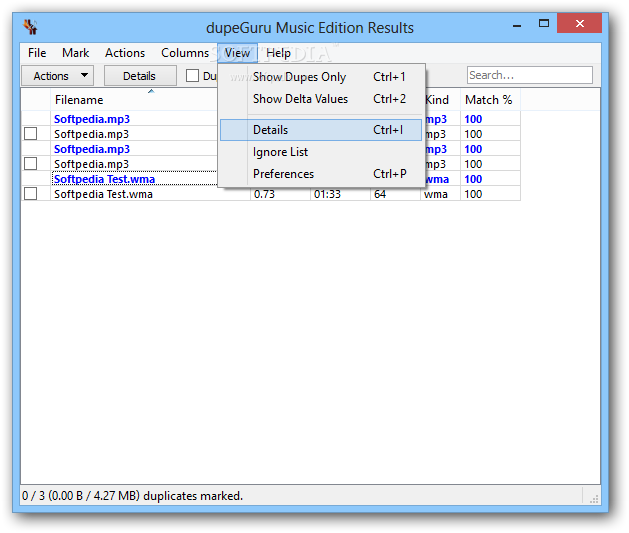Minimize the dupeGuru Results window
The width and height of the screenshot is (629, 533).
tap(517, 24)
